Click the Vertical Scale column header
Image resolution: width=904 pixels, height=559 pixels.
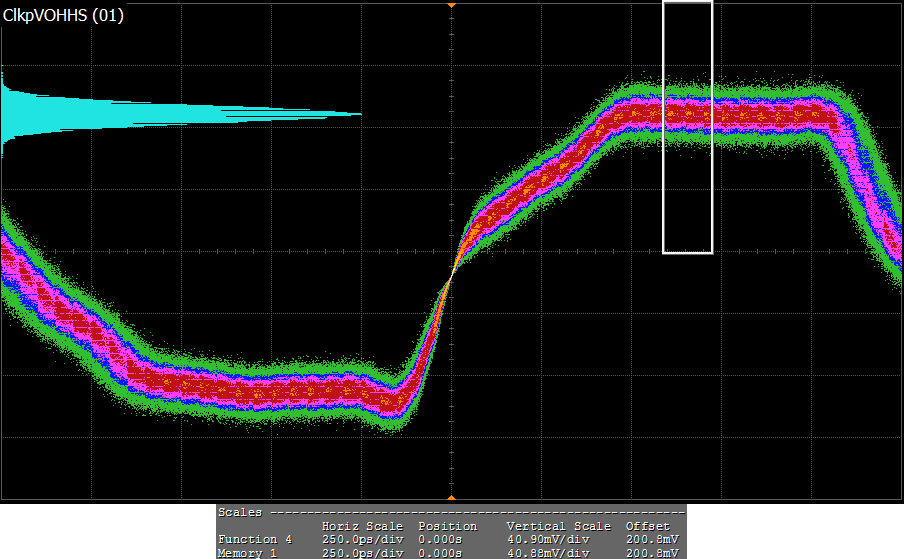558,526
